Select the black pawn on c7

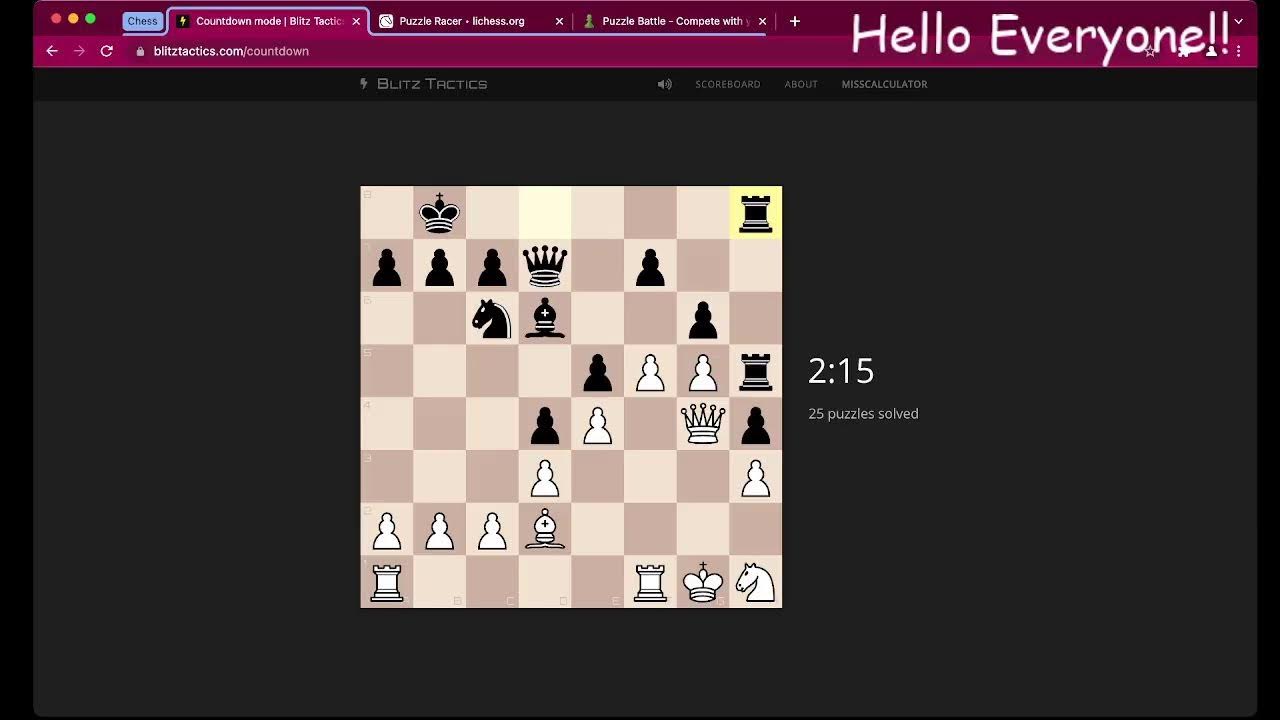point(492,266)
